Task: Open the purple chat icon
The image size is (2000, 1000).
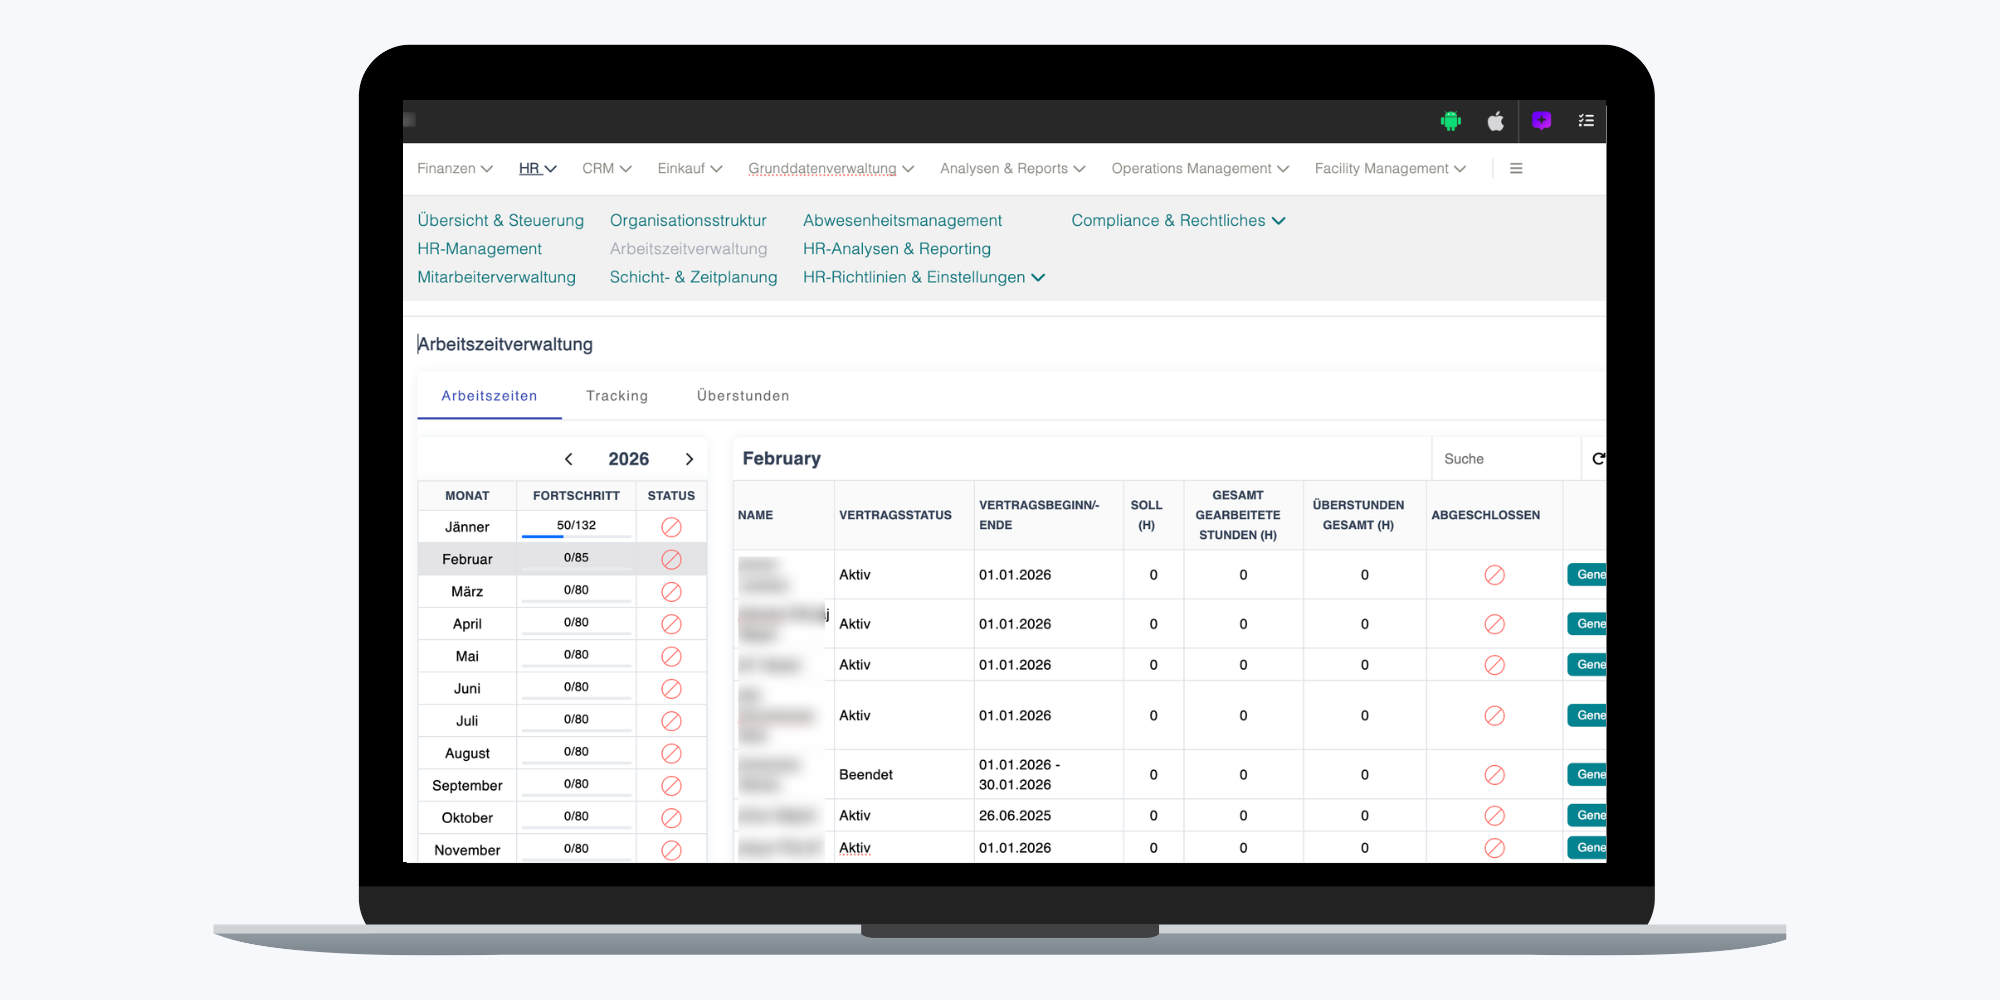Action: click(1541, 121)
